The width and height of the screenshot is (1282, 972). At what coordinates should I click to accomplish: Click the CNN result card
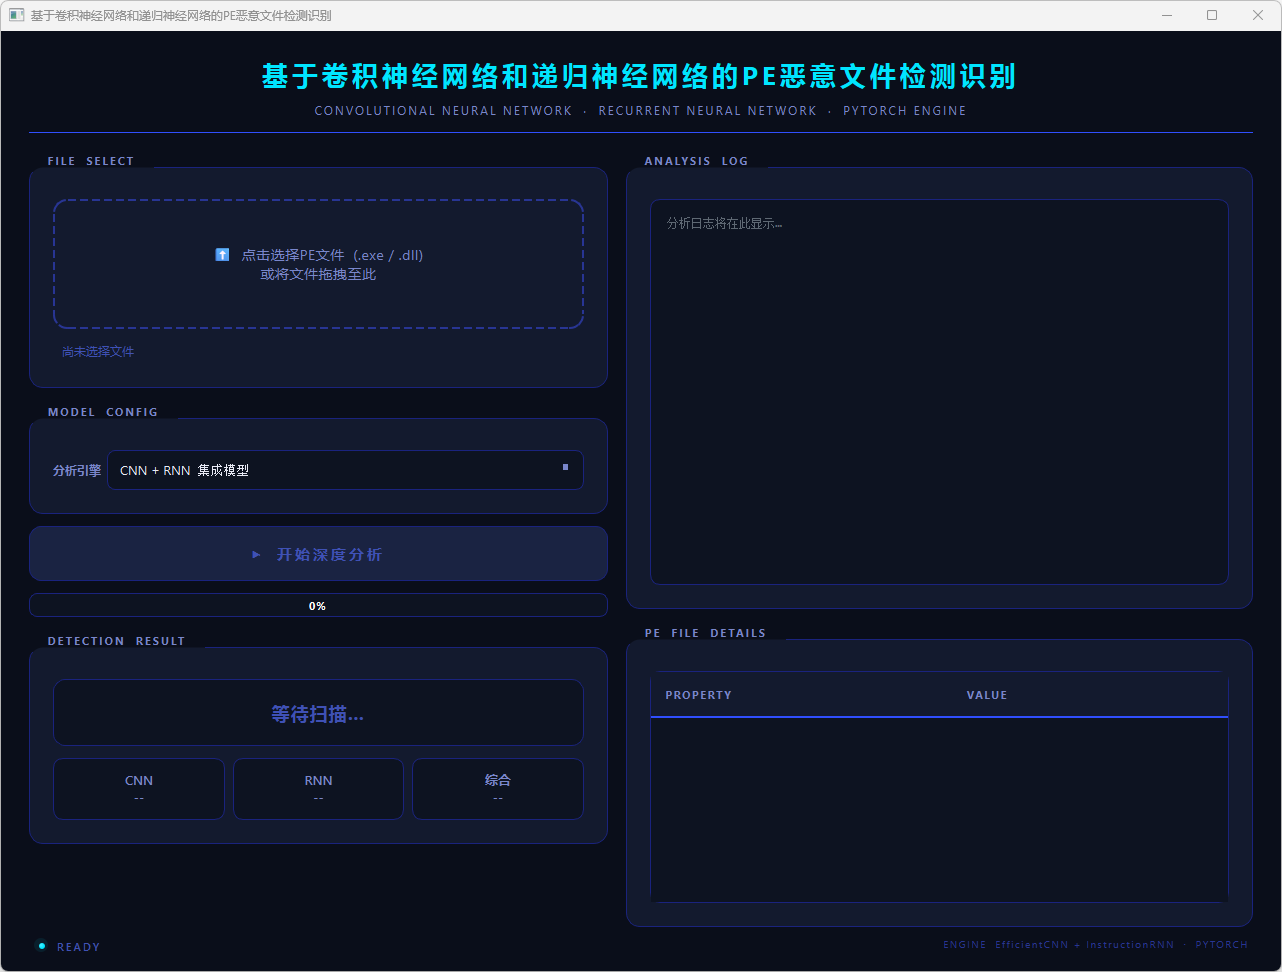point(139,789)
